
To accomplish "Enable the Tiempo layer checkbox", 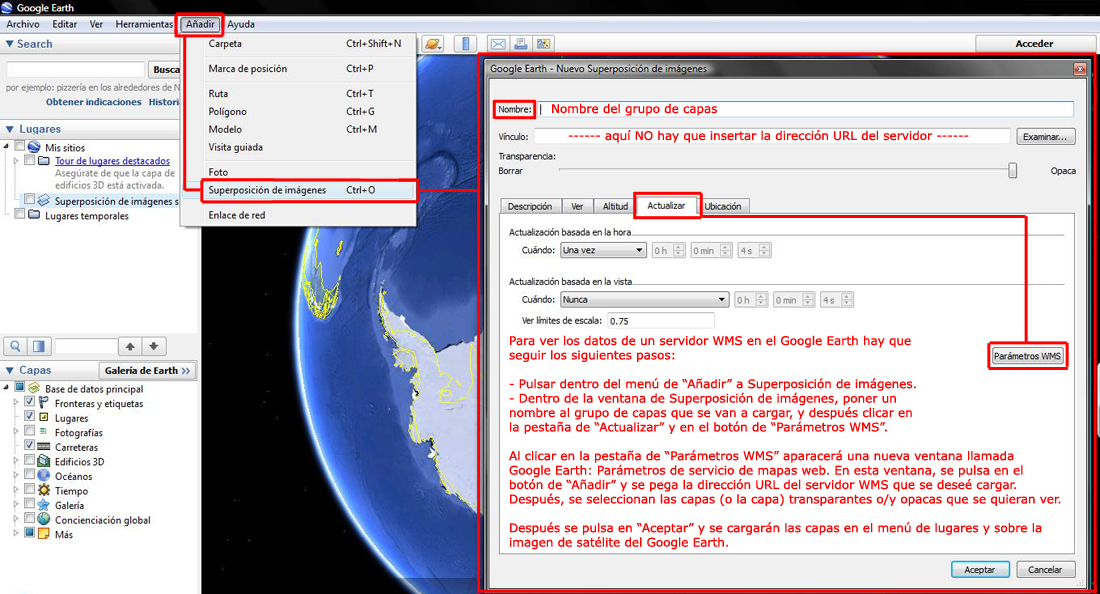I will [x=29, y=490].
